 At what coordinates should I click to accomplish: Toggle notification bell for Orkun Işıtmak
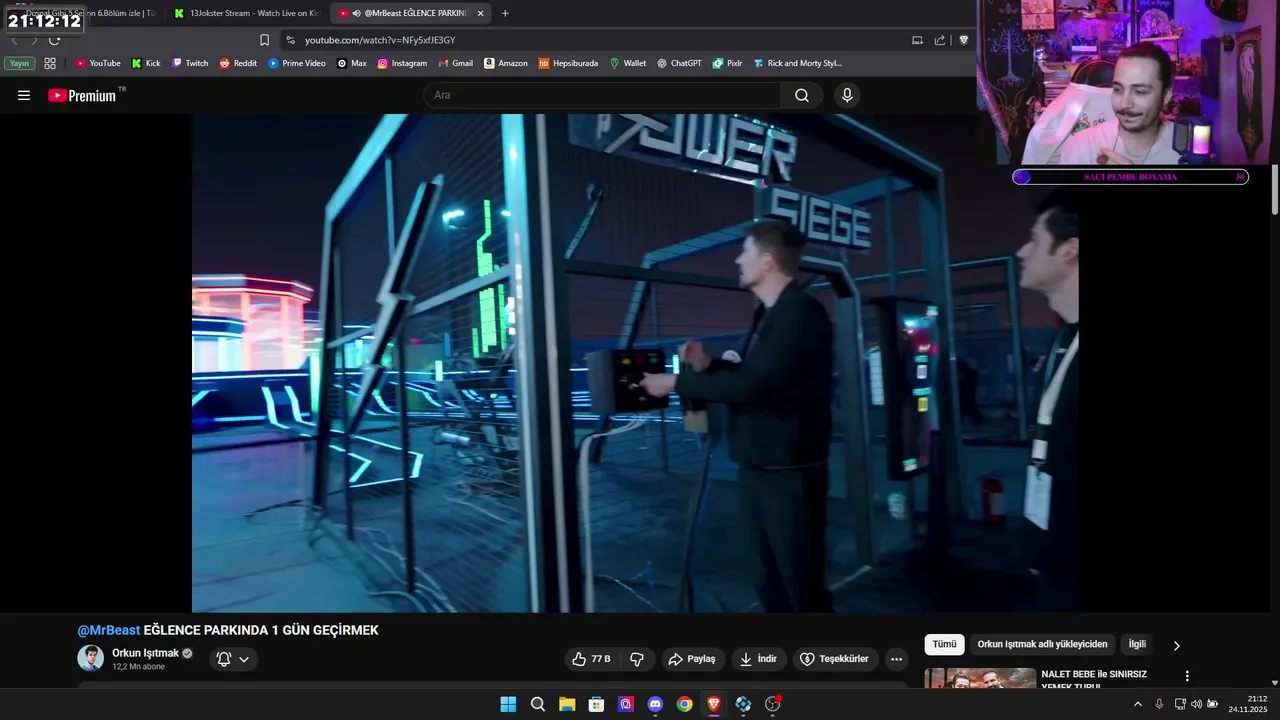point(234,659)
